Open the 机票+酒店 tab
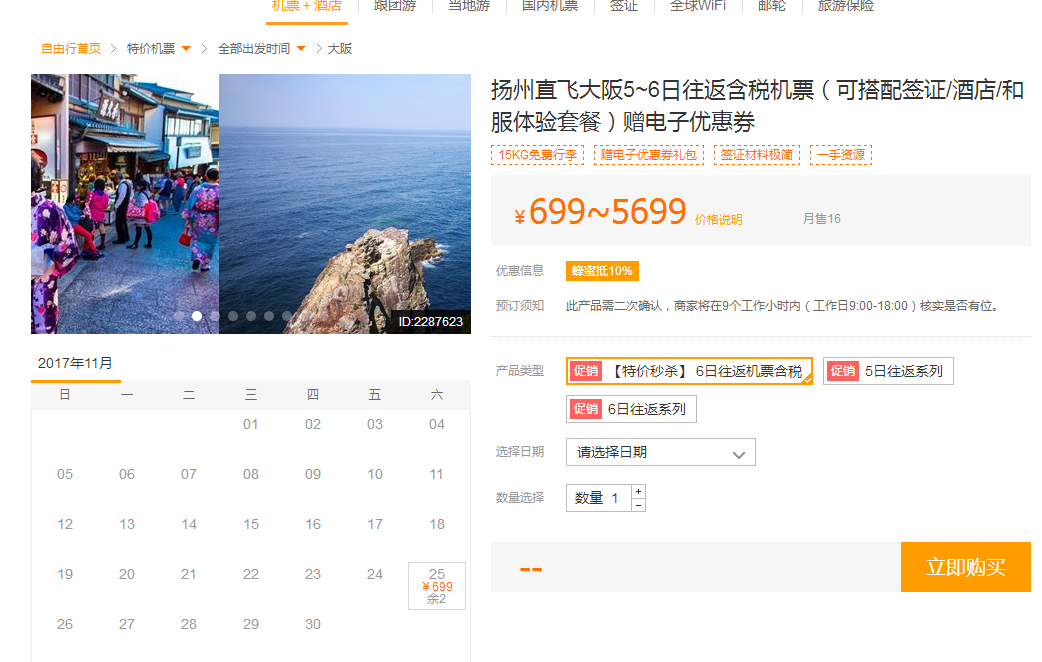The height and width of the screenshot is (662, 1042). pyautogui.click(x=306, y=7)
